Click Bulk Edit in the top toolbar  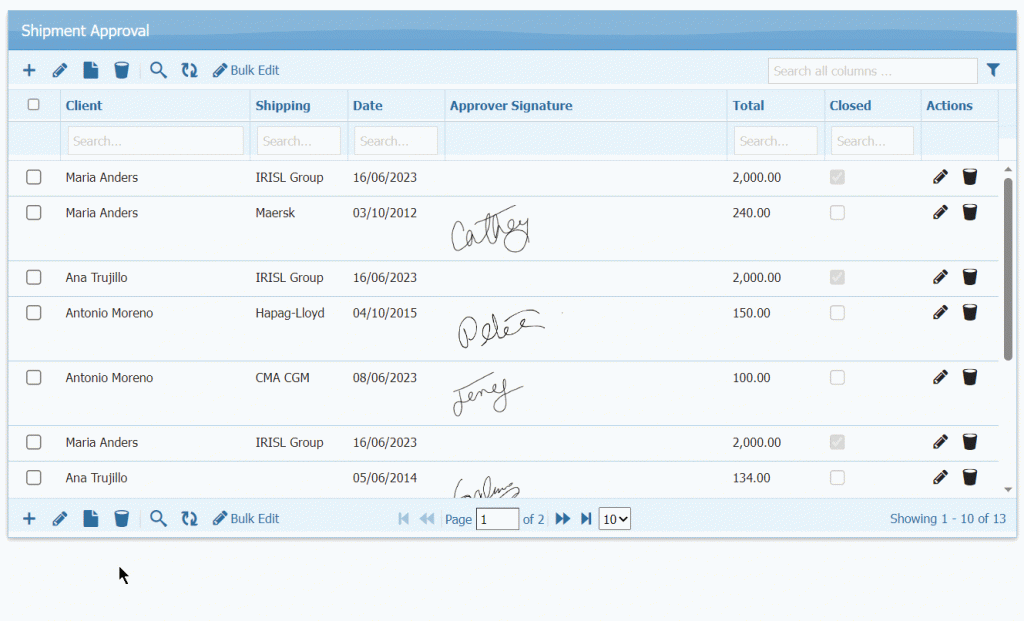coord(245,70)
